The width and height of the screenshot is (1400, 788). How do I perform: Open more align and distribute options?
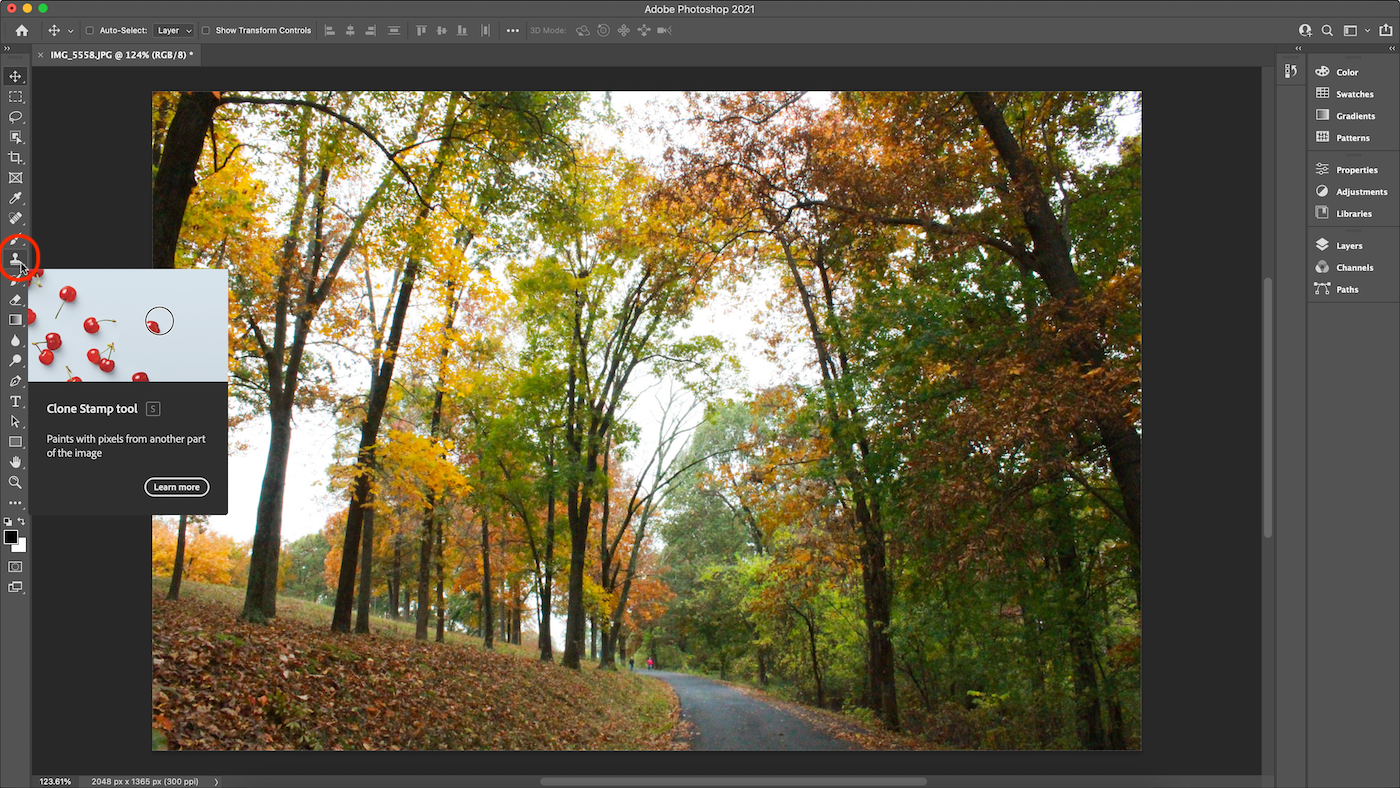(513, 31)
